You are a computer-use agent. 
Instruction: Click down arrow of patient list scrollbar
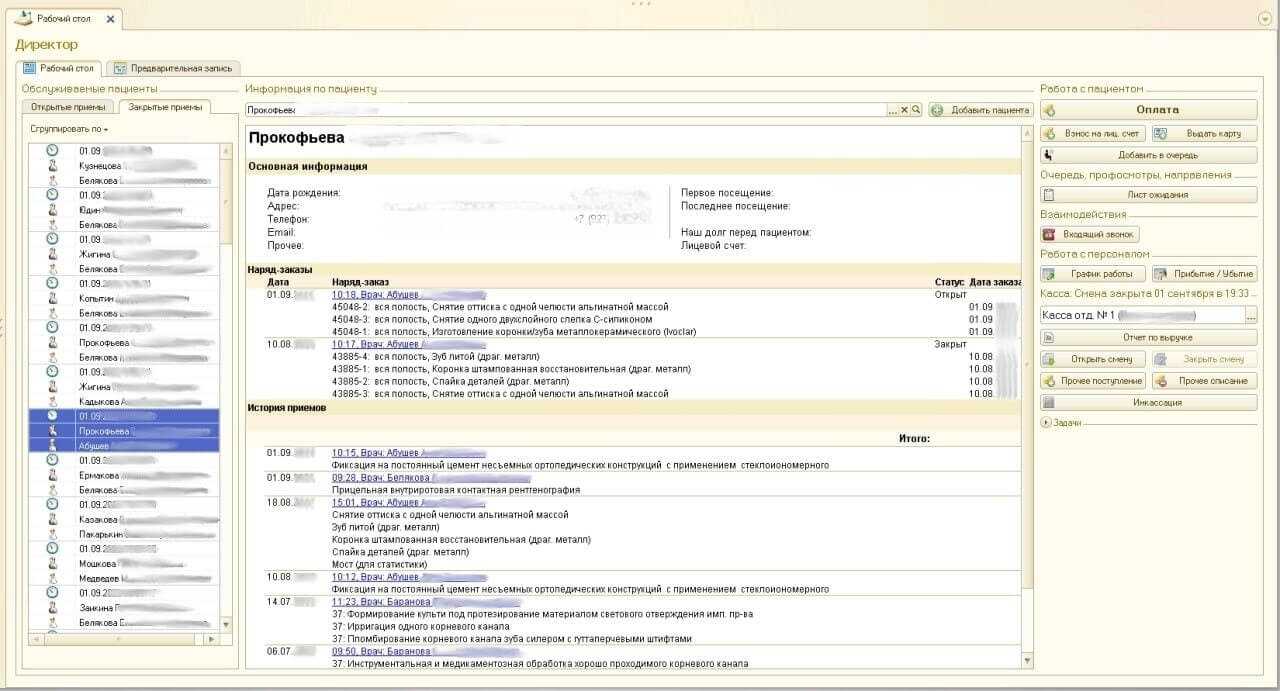(225, 624)
